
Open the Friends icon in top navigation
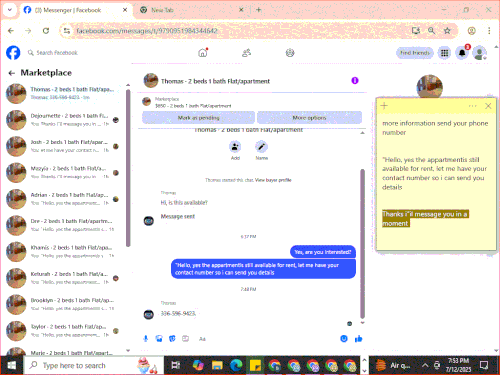click(246, 53)
